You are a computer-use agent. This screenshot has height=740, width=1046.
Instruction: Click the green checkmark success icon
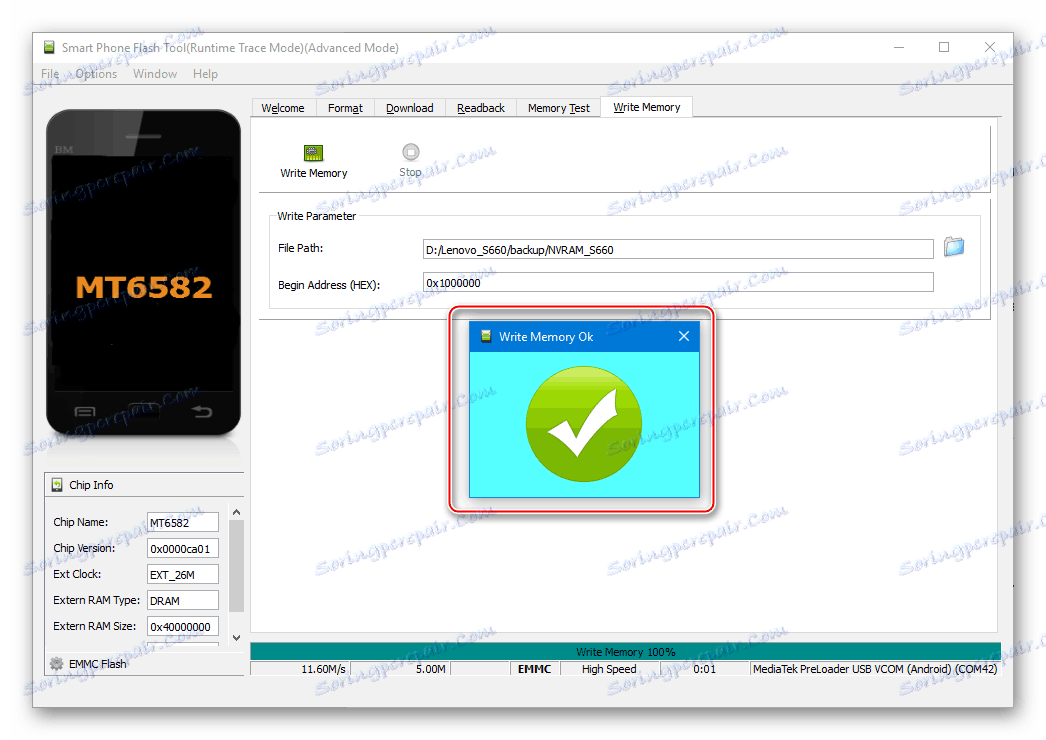583,424
